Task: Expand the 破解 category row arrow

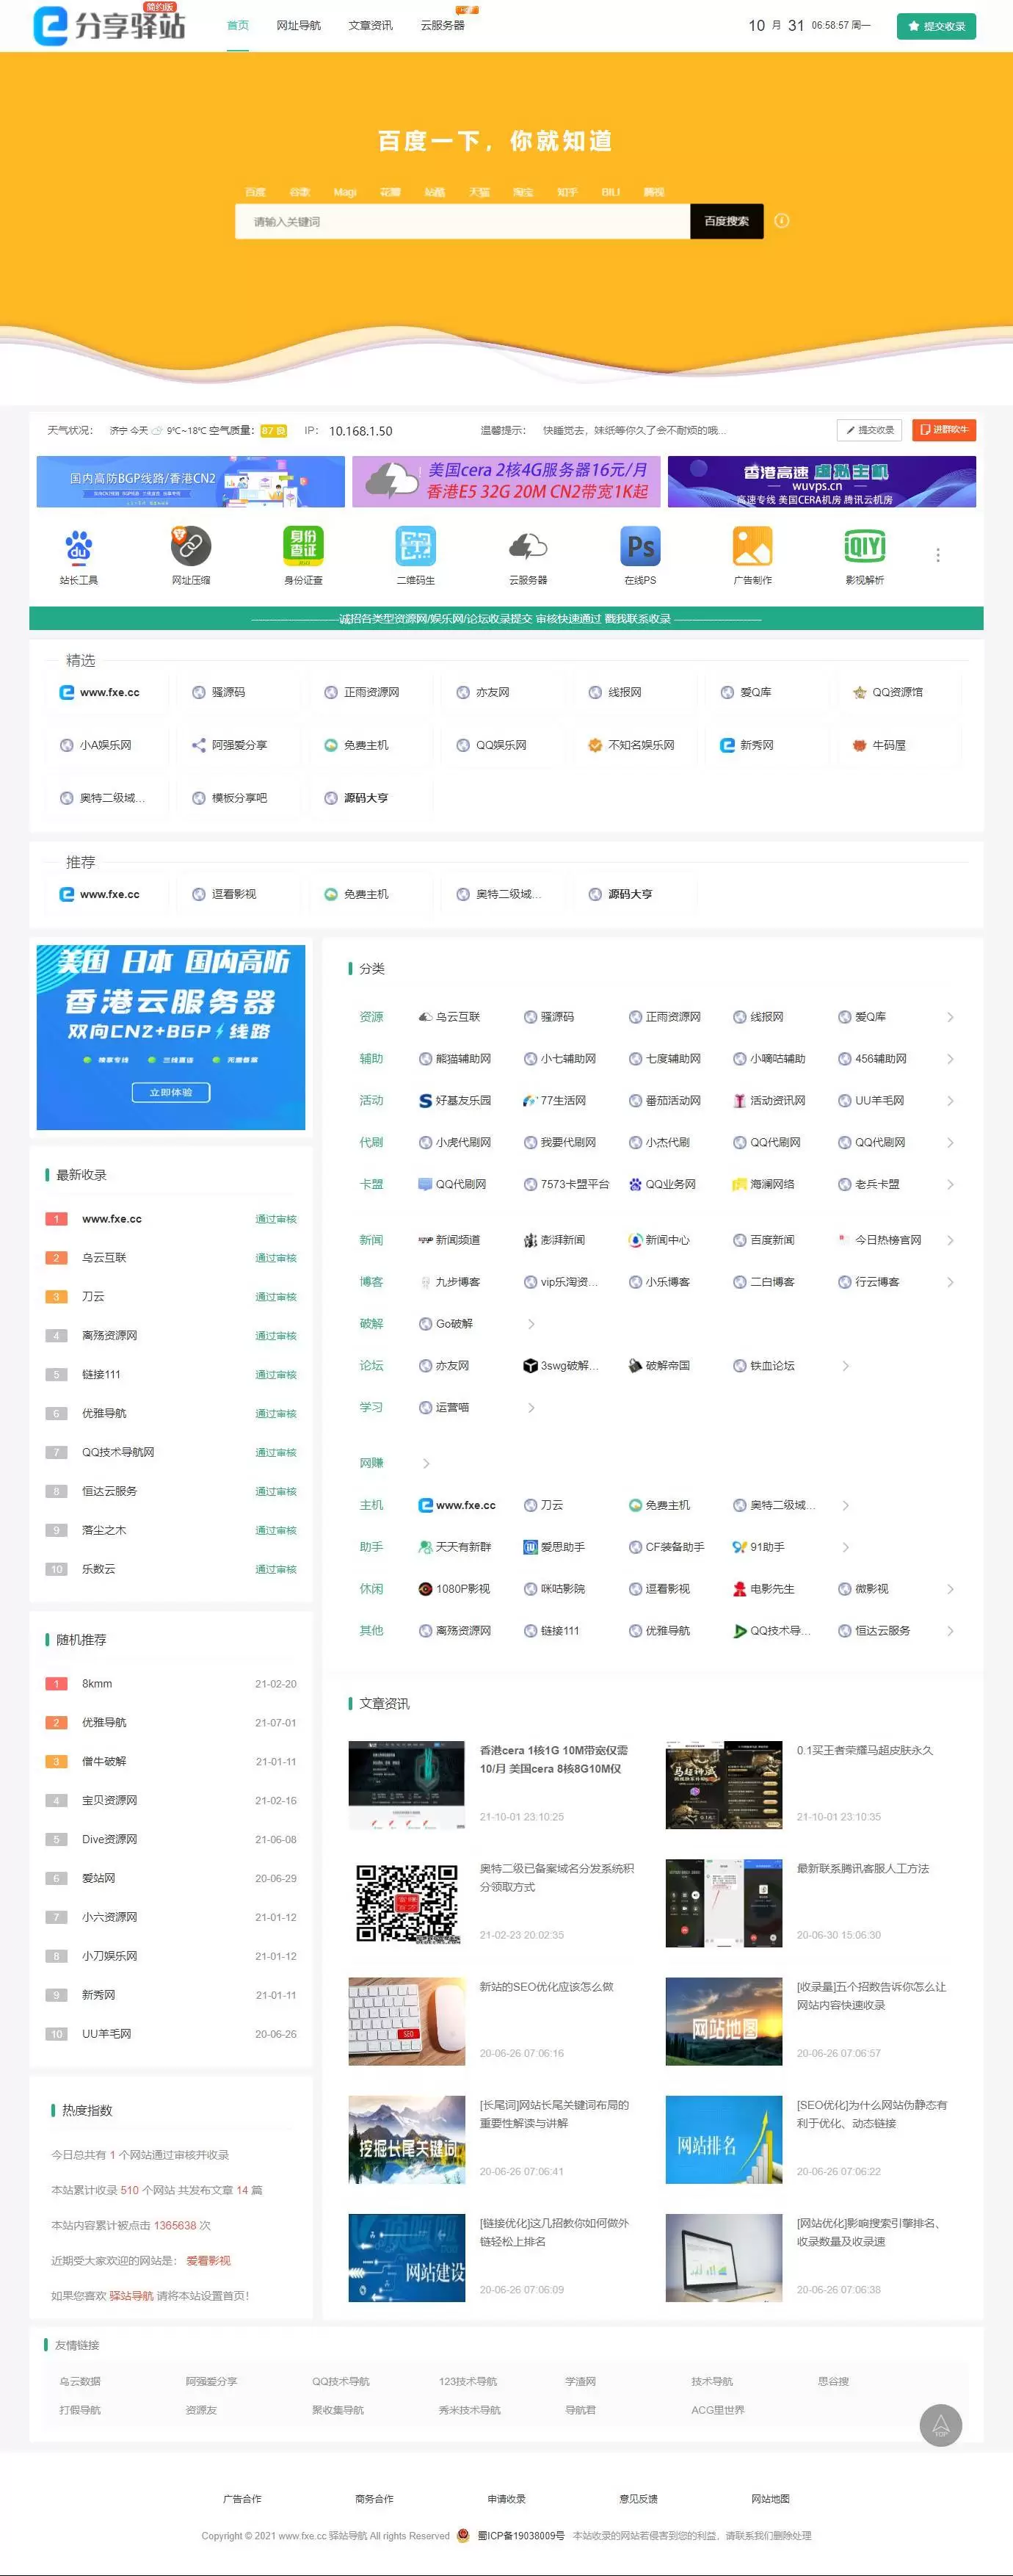Action: coord(531,1324)
